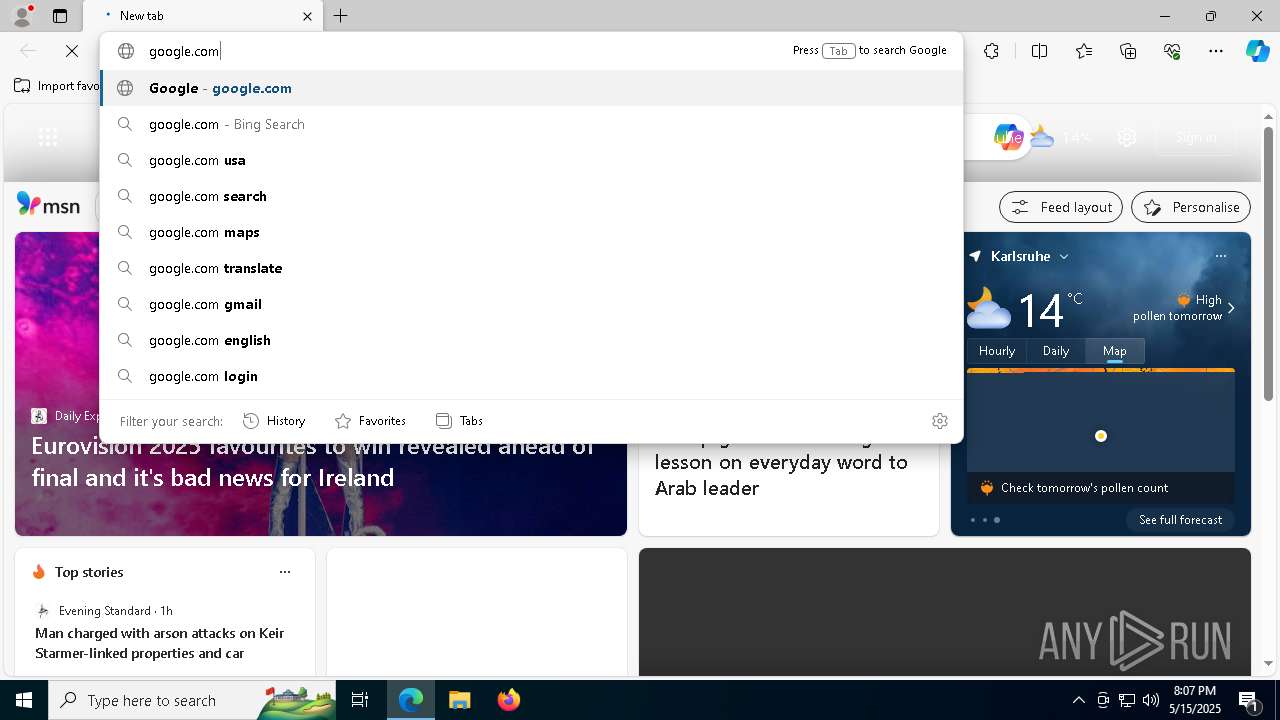The image size is (1280, 720).
Task: Open Browser essentials heart icon
Action: tap(1172, 51)
